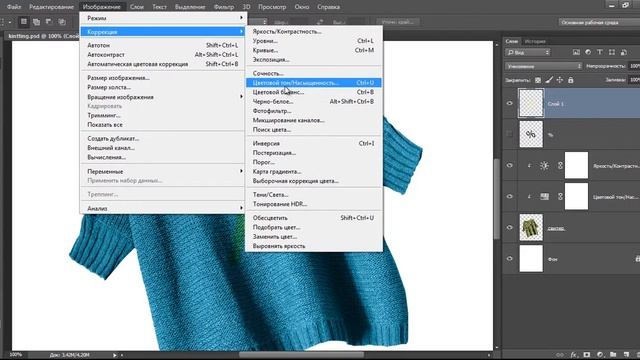Select the new selection mode icon

click(24, 22)
